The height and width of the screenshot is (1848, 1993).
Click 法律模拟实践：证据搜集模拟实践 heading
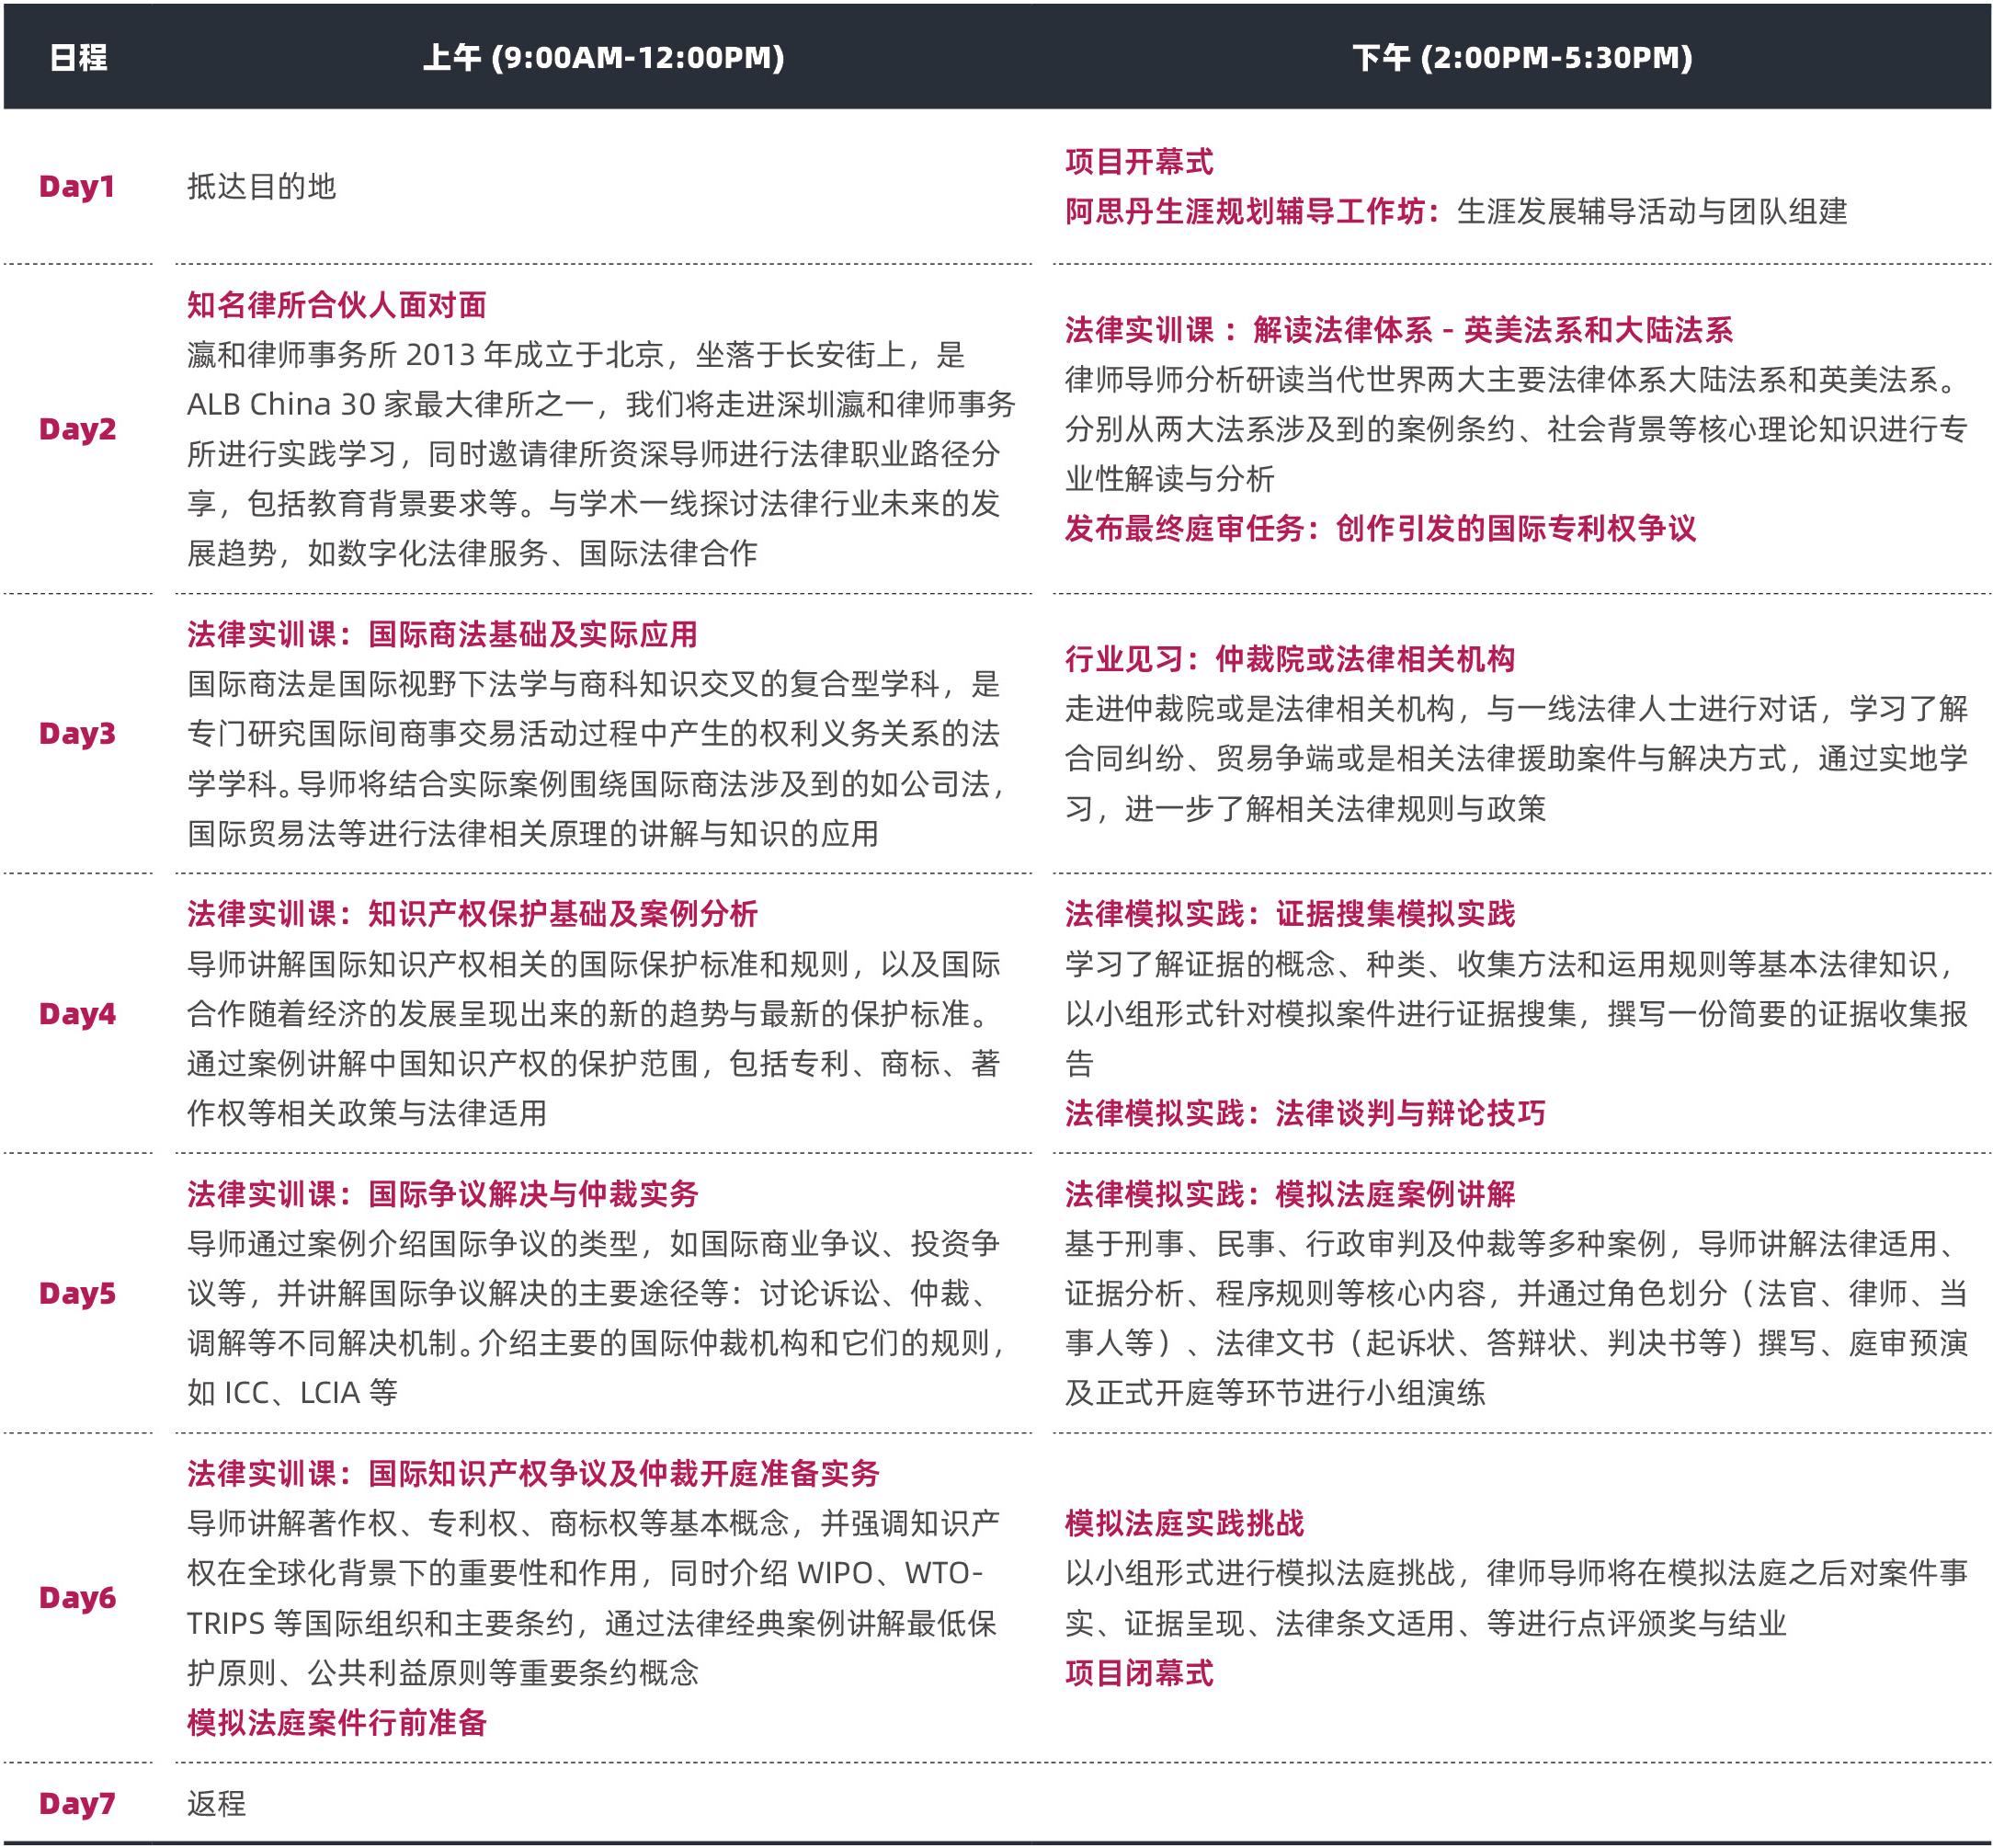pyautogui.click(x=1290, y=914)
